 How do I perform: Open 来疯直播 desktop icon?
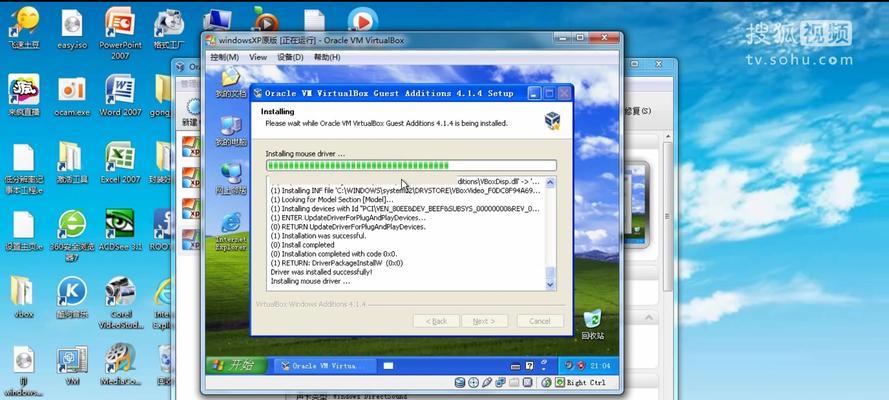(23, 95)
